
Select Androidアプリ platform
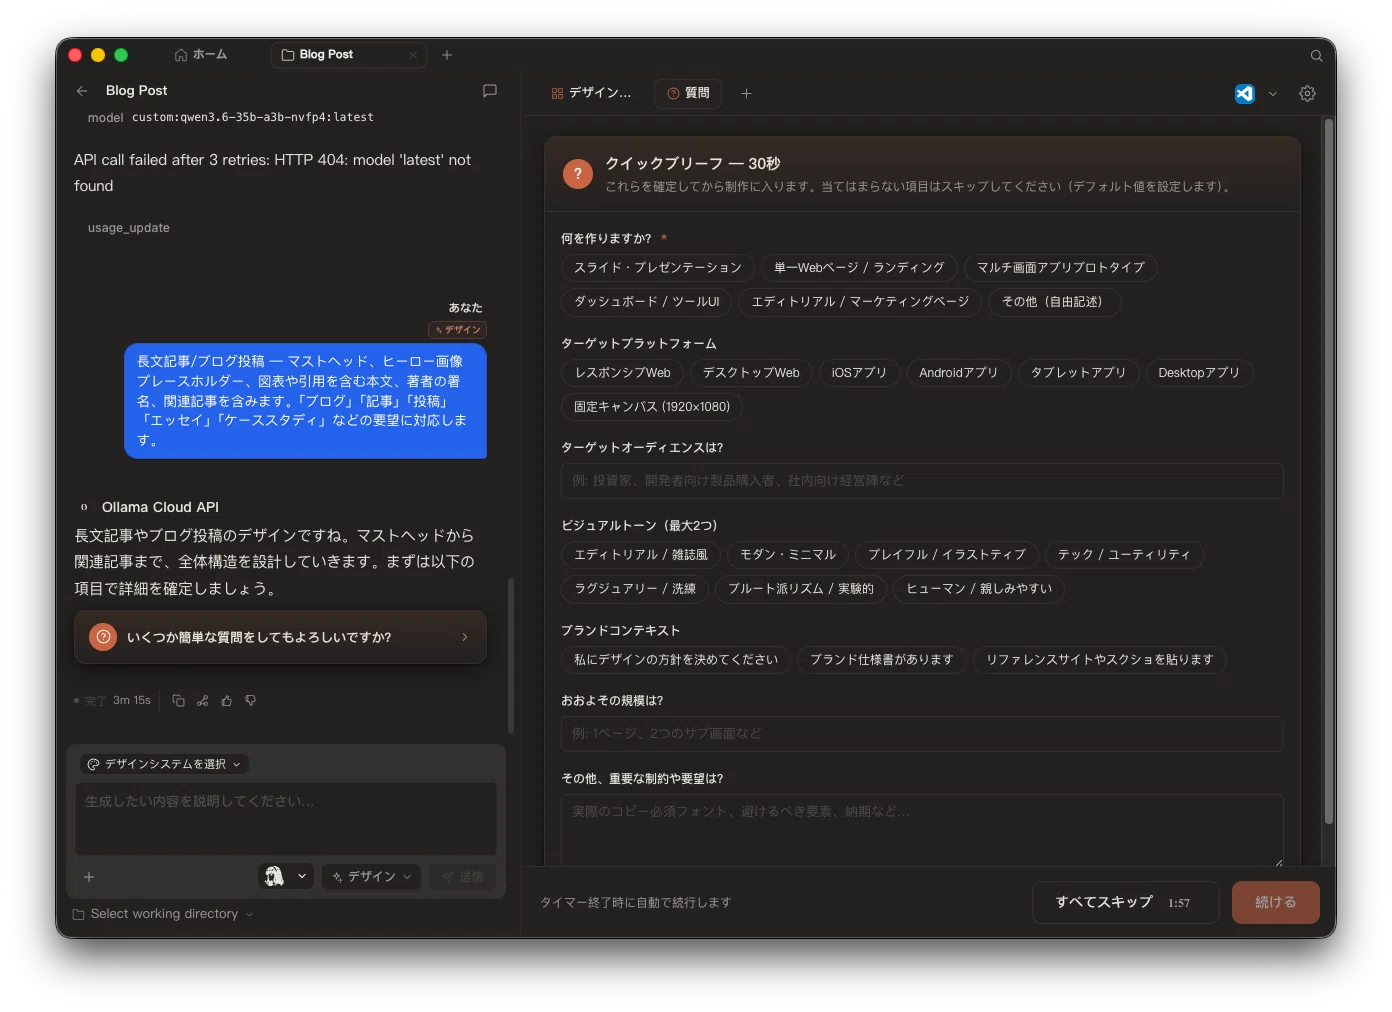pos(959,373)
